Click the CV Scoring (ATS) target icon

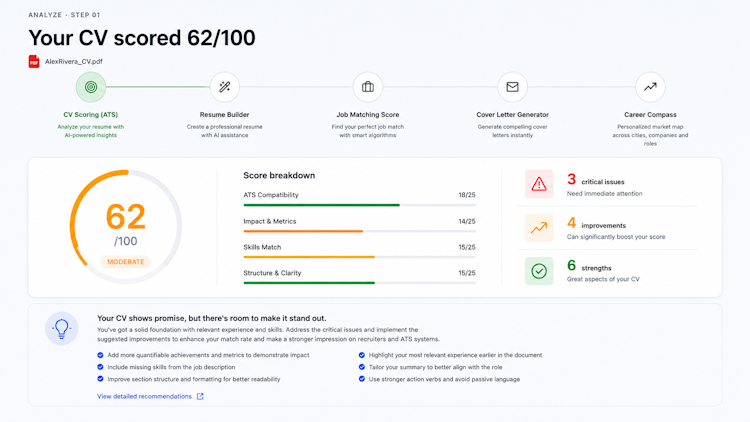point(91,87)
